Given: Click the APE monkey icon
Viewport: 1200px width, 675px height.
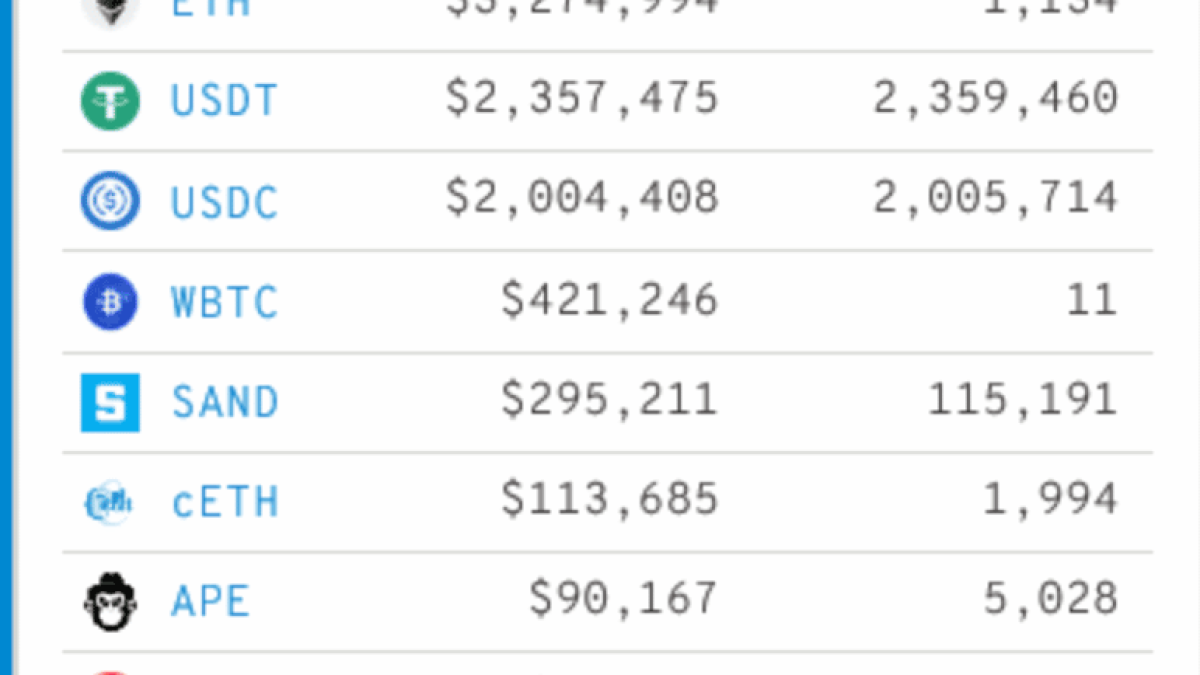Looking at the screenshot, I should tap(110, 602).
